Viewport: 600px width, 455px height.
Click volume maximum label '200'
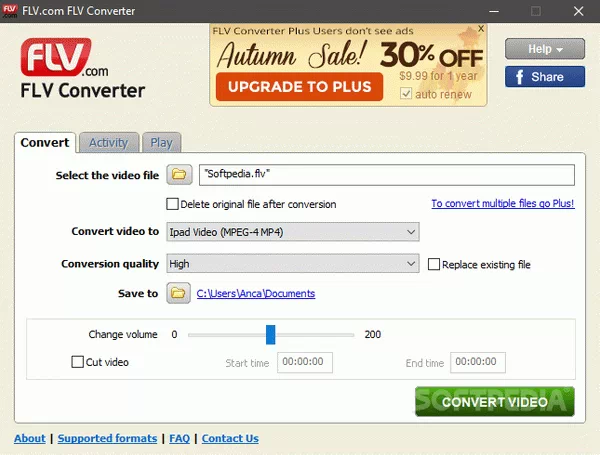tap(373, 334)
